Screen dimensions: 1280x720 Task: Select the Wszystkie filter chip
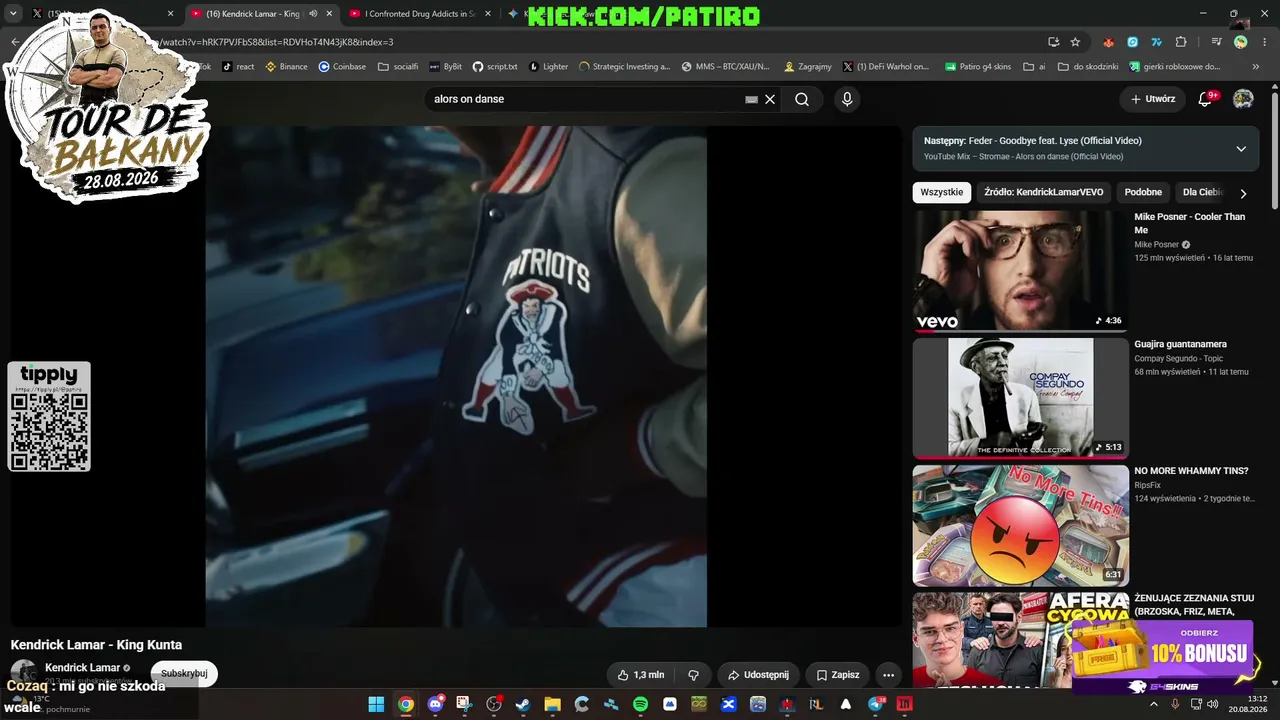(x=941, y=192)
